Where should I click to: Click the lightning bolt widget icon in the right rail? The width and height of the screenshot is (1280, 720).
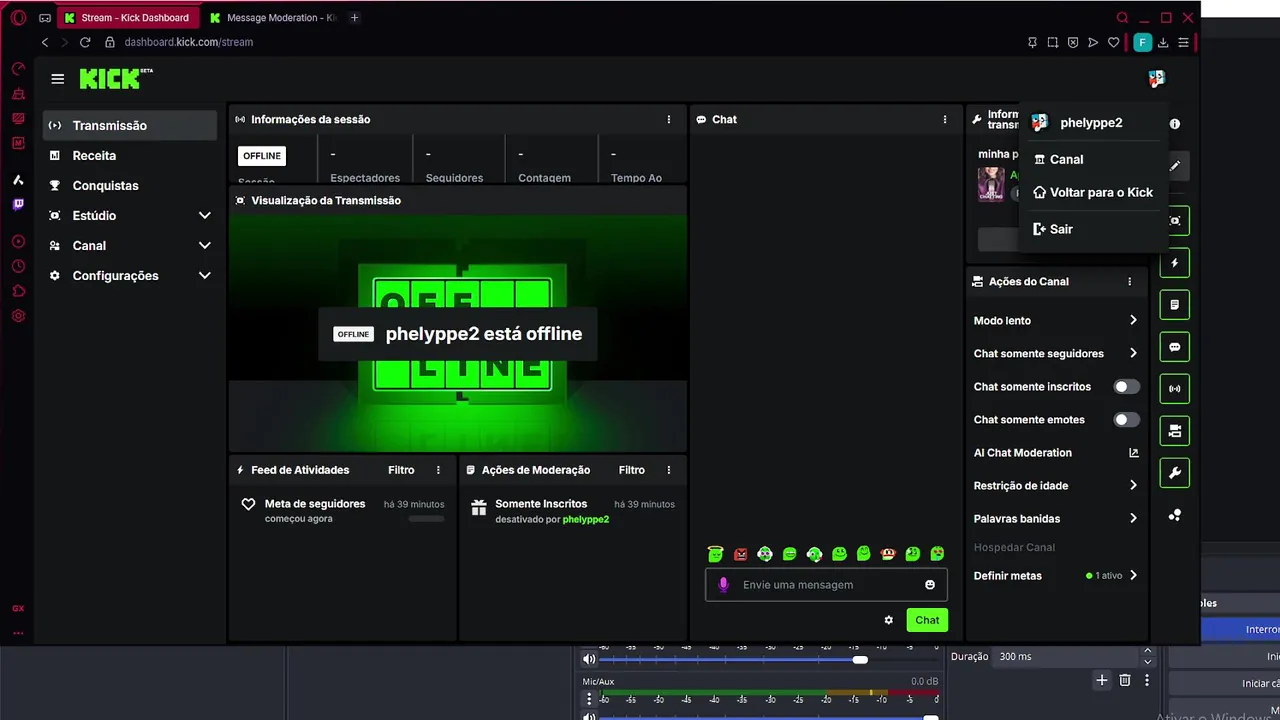click(1175, 263)
